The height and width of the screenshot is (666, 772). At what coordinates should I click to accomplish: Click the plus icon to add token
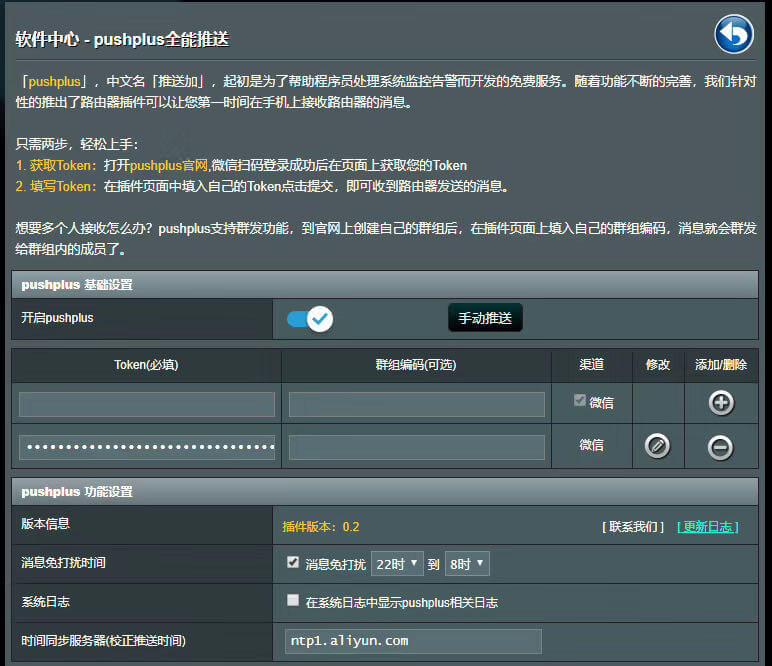tap(720, 403)
